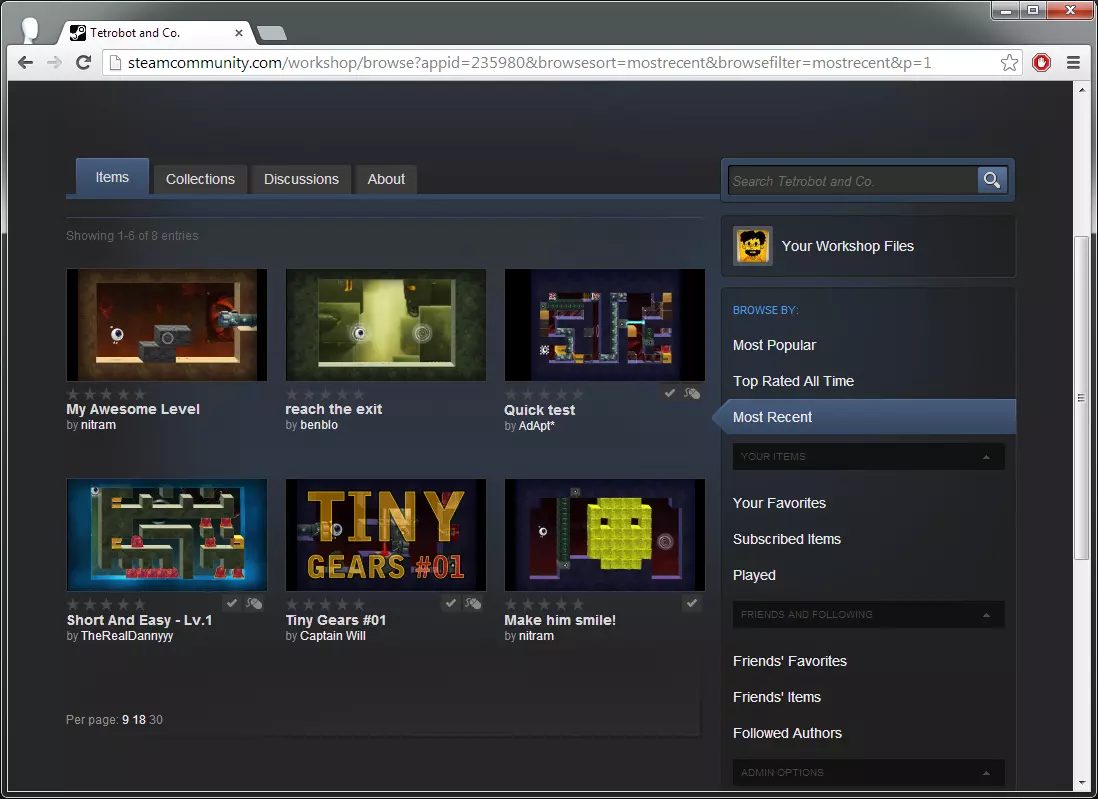Viewport: 1098px width, 799px height.
Task: Open Subscribed Items
Action: tap(786, 539)
